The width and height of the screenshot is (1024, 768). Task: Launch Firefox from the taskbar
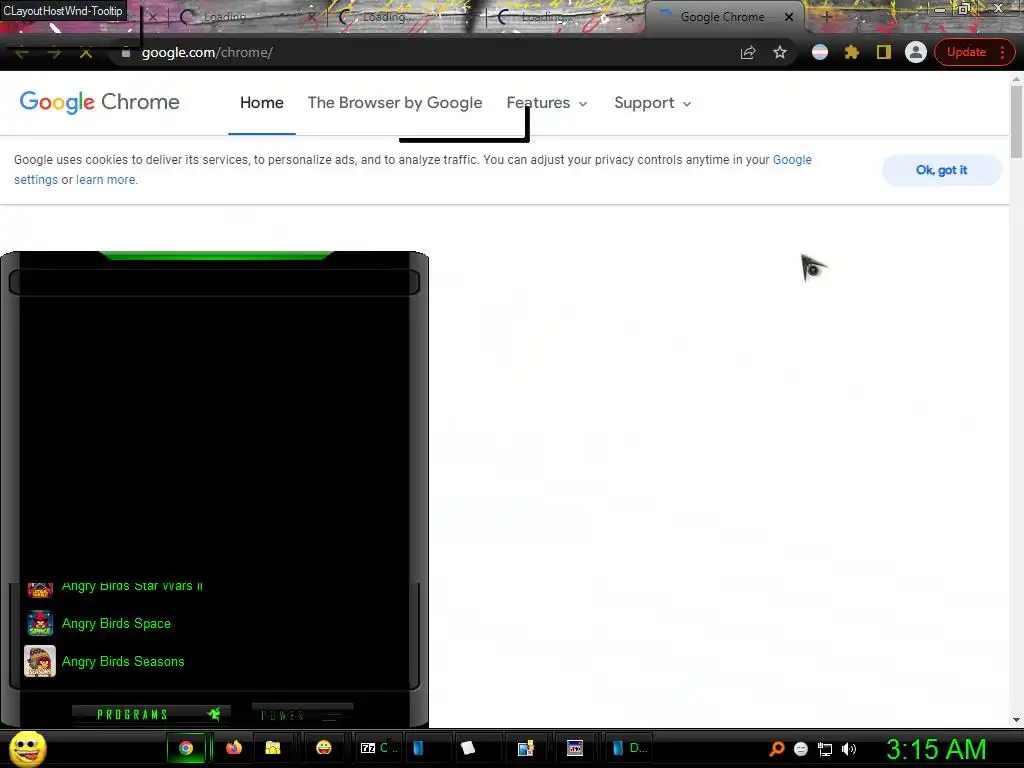233,748
